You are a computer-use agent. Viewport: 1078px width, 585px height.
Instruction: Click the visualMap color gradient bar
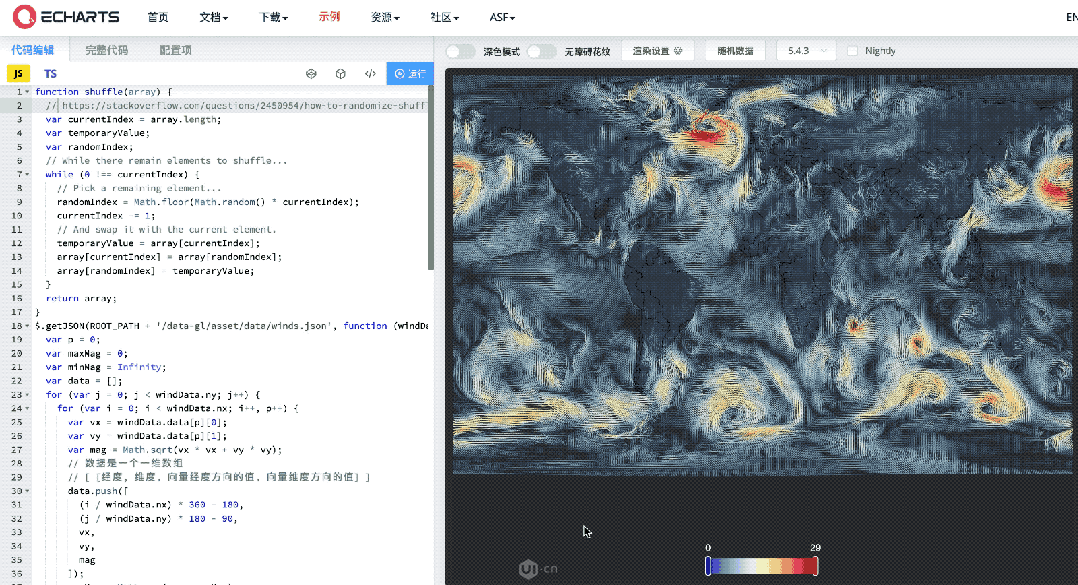[762, 566]
